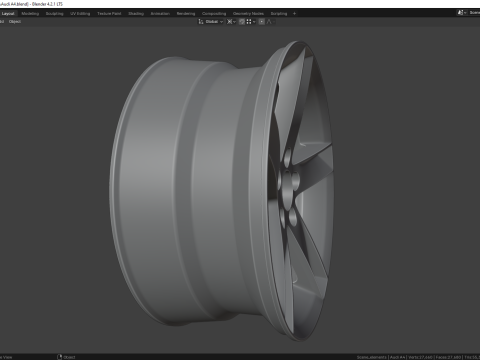Go to the Animation workspace tab
Image resolution: width=480 pixels, height=360 pixels.
pos(160,14)
